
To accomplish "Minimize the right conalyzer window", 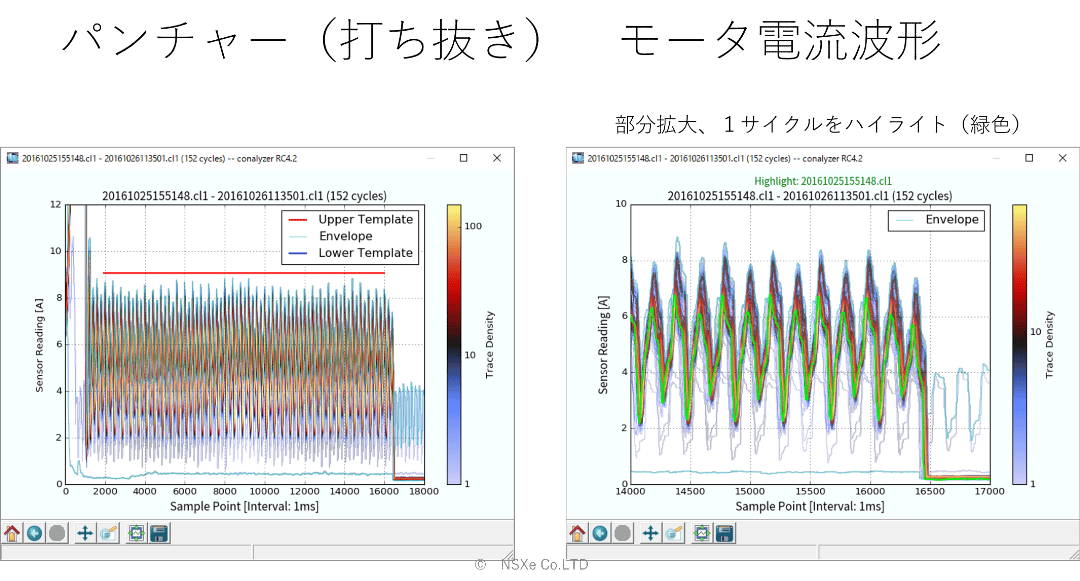I will (996, 158).
